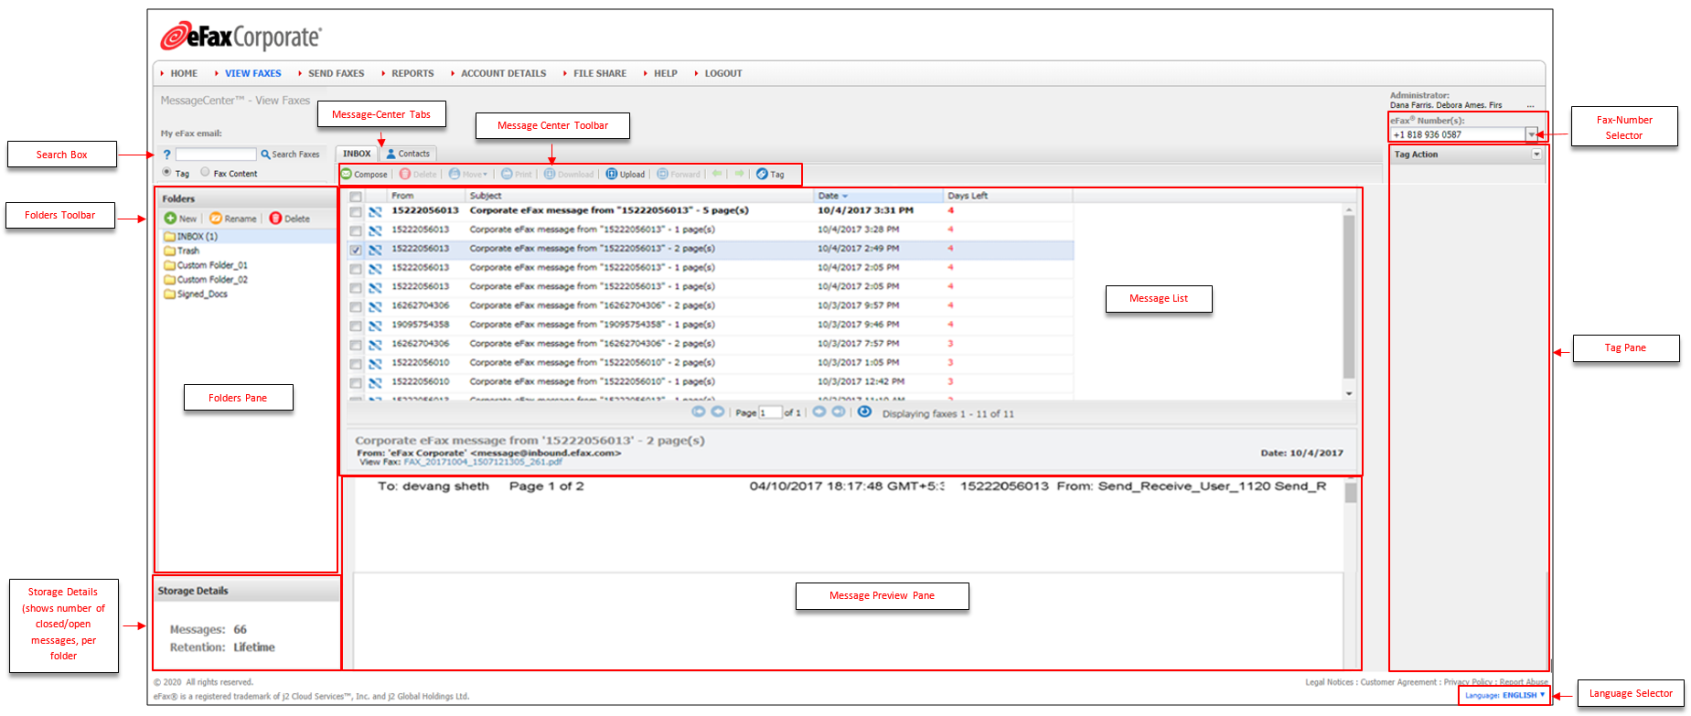Image resolution: width=1691 pixels, height=716 pixels.
Task: Open the Signed_Docs folder
Action: (196, 294)
